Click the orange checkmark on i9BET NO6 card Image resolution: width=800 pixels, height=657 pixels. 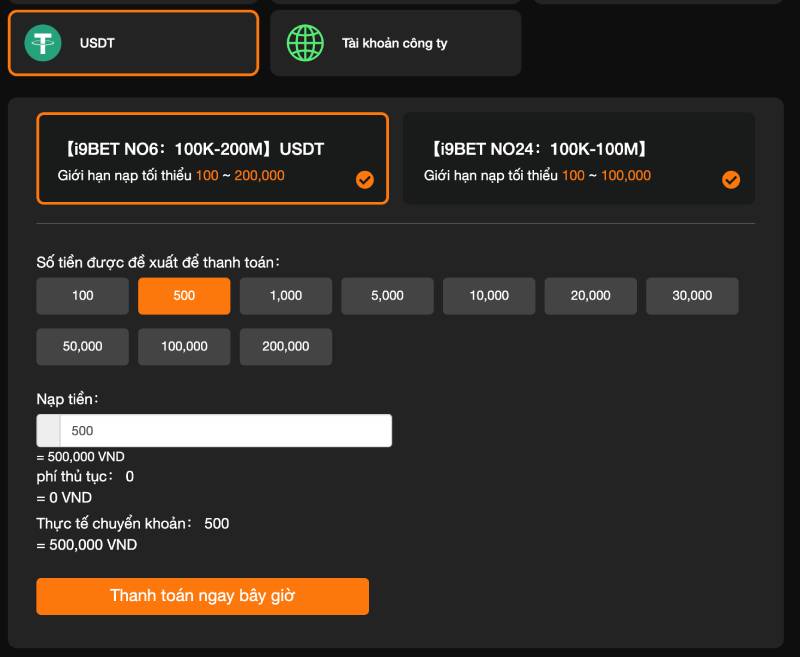tap(365, 181)
